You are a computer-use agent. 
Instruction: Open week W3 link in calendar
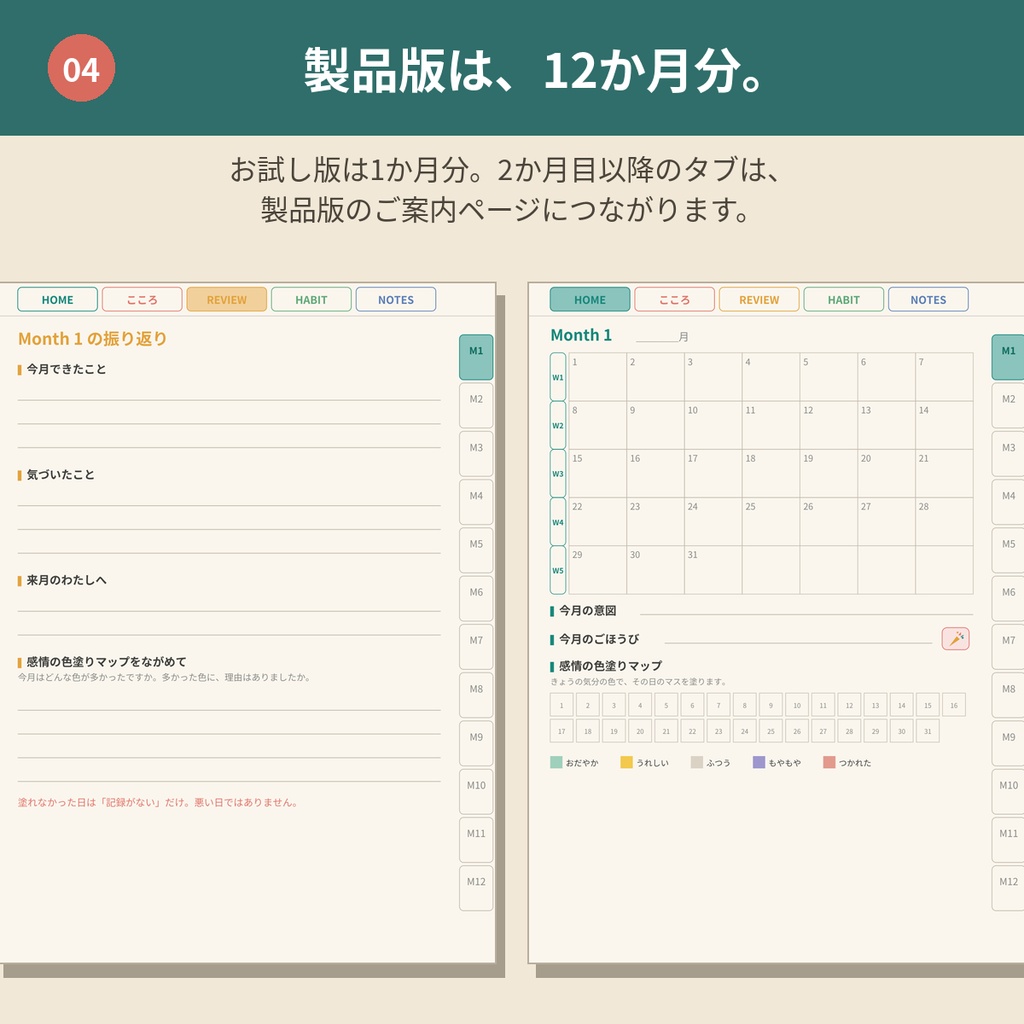558,473
